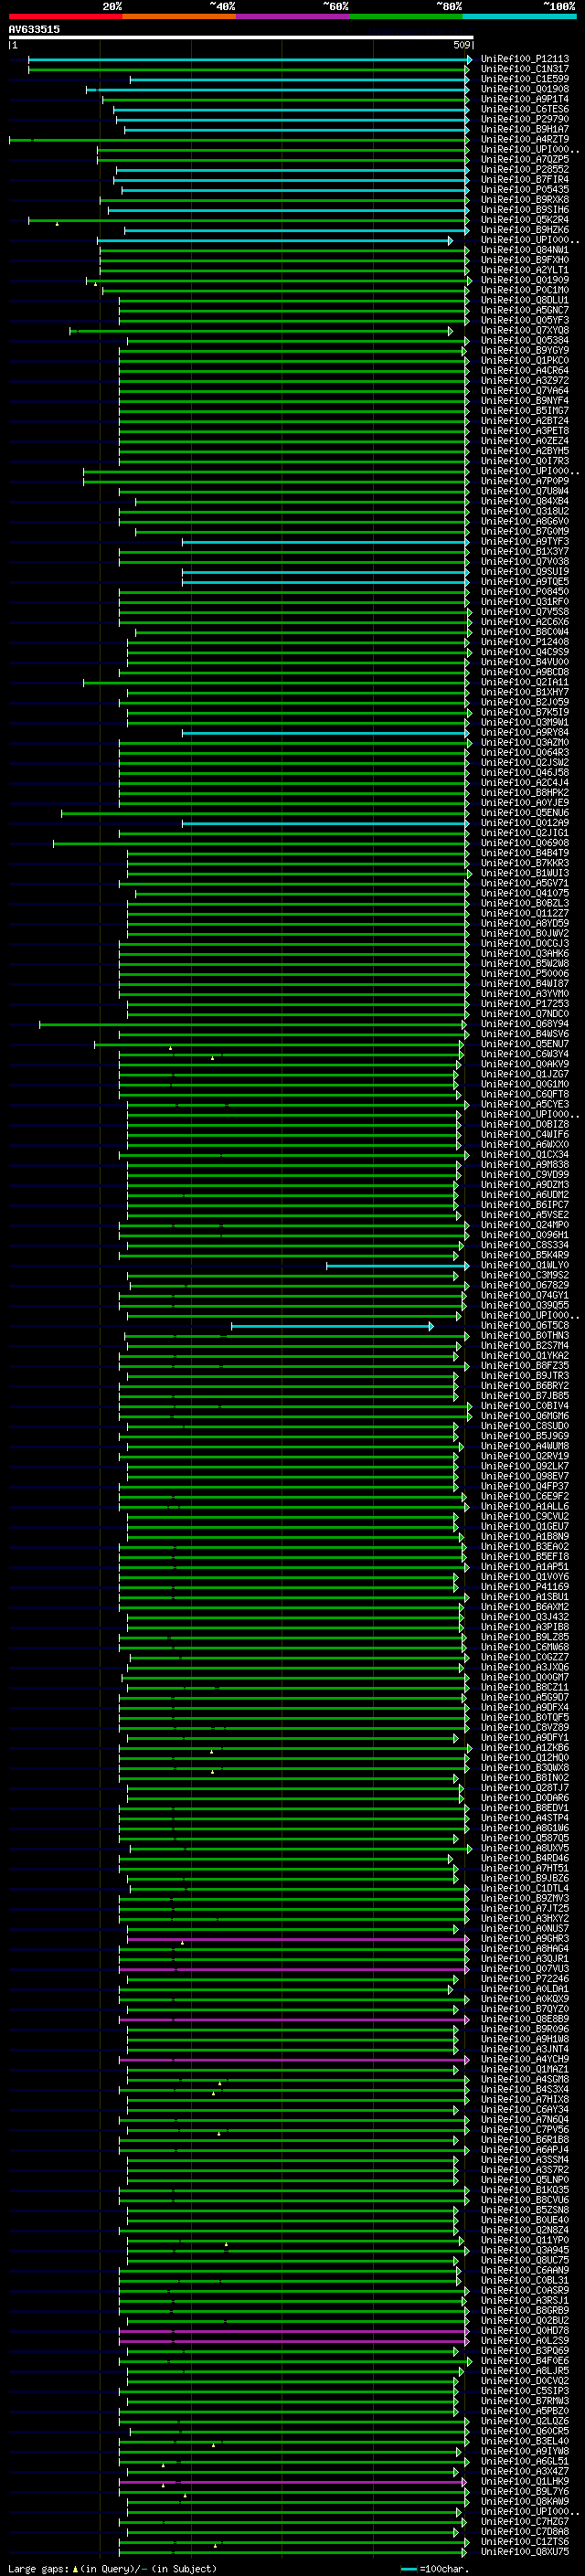This screenshot has height=2576, width=585.
Task: Select the hit UniRef100_P12113
Action: click(x=525, y=59)
